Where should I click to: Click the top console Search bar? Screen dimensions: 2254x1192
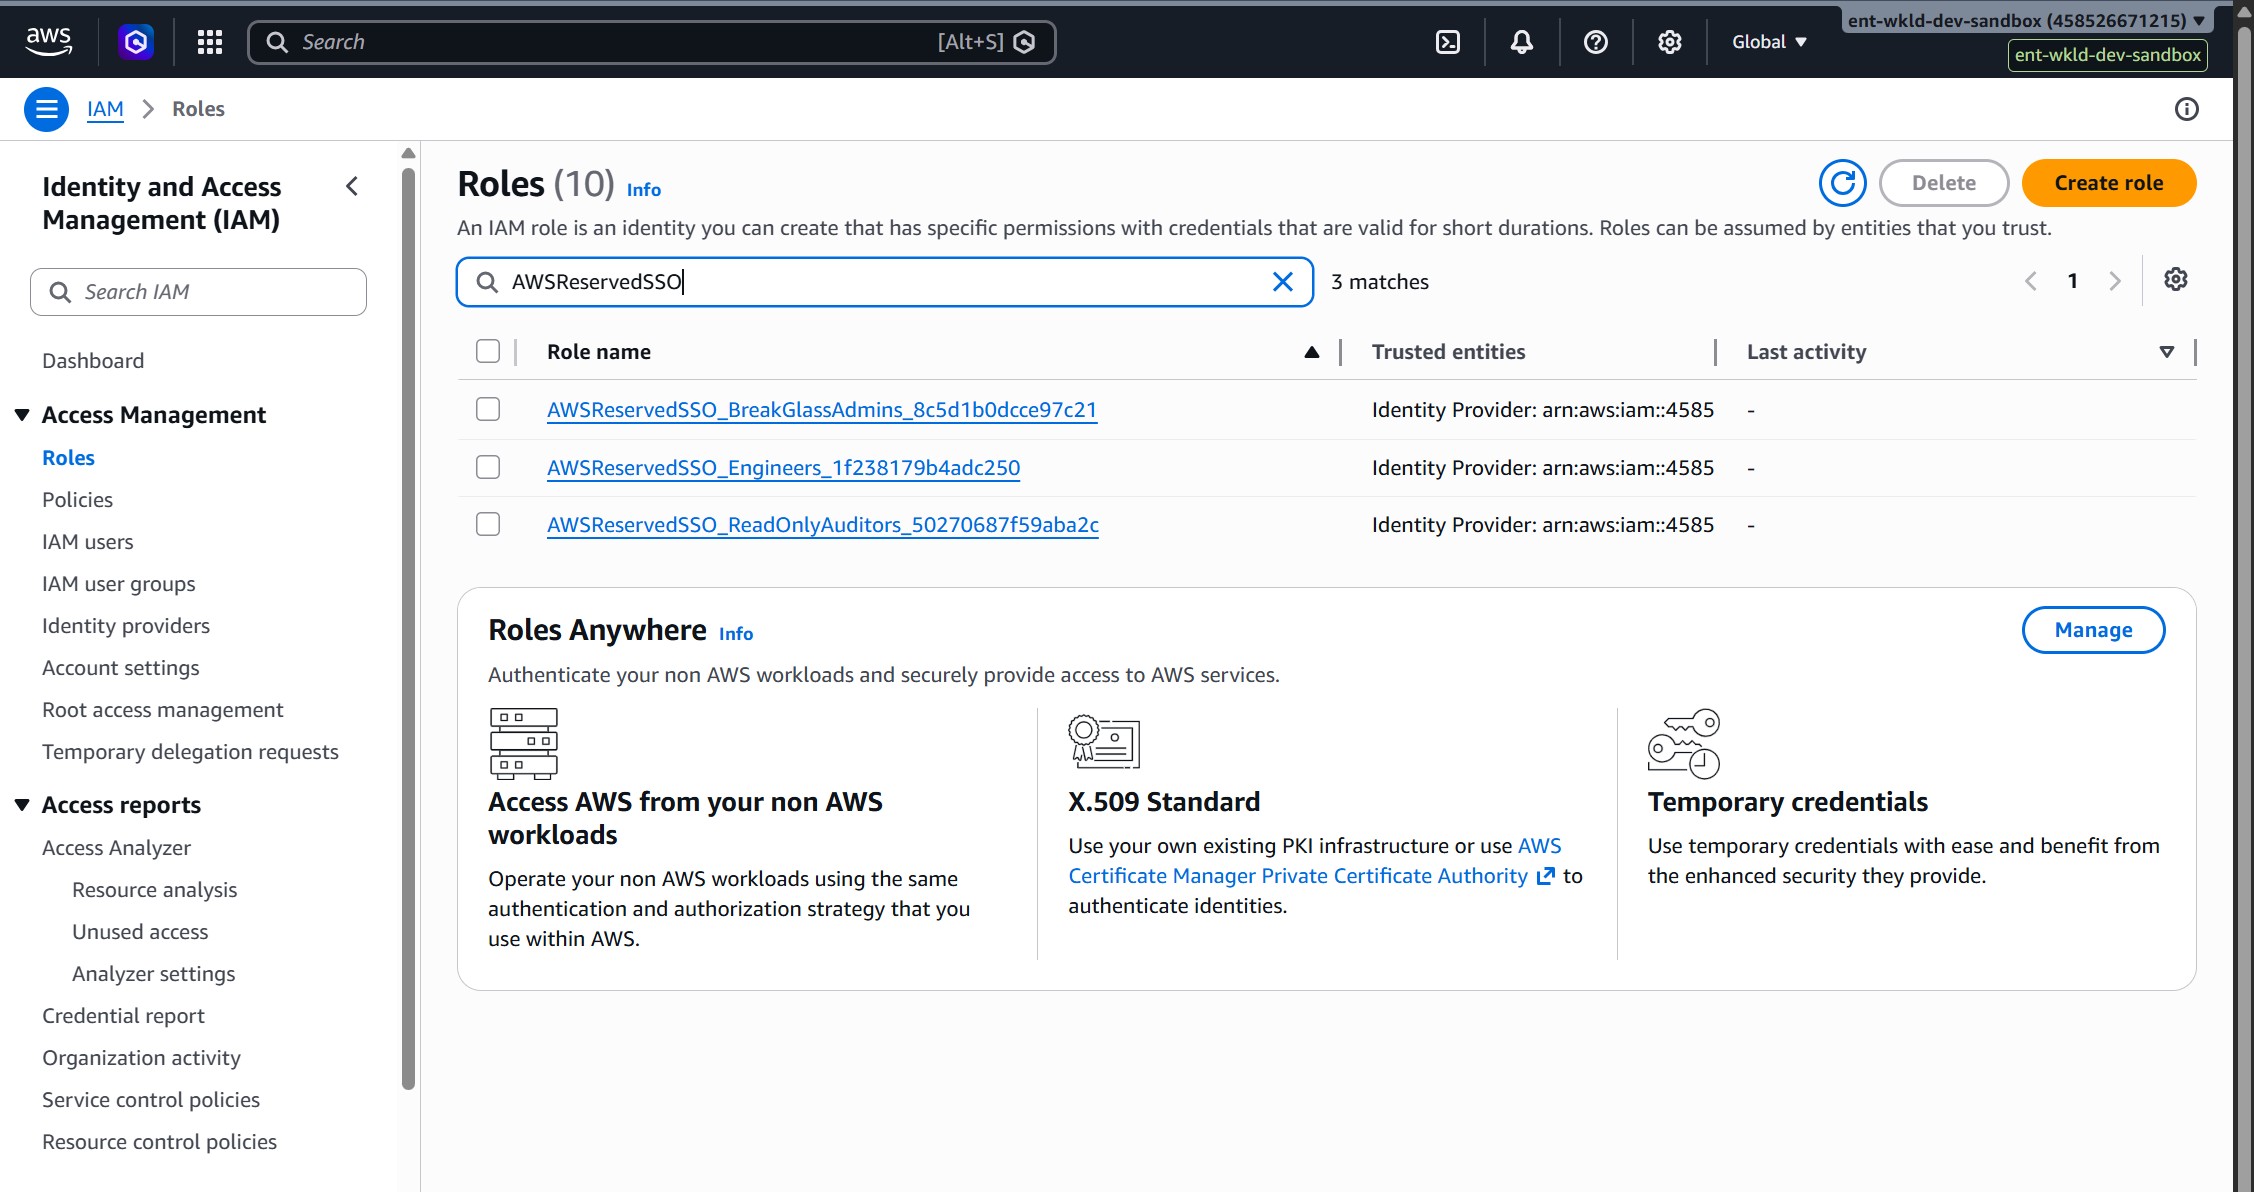(651, 42)
